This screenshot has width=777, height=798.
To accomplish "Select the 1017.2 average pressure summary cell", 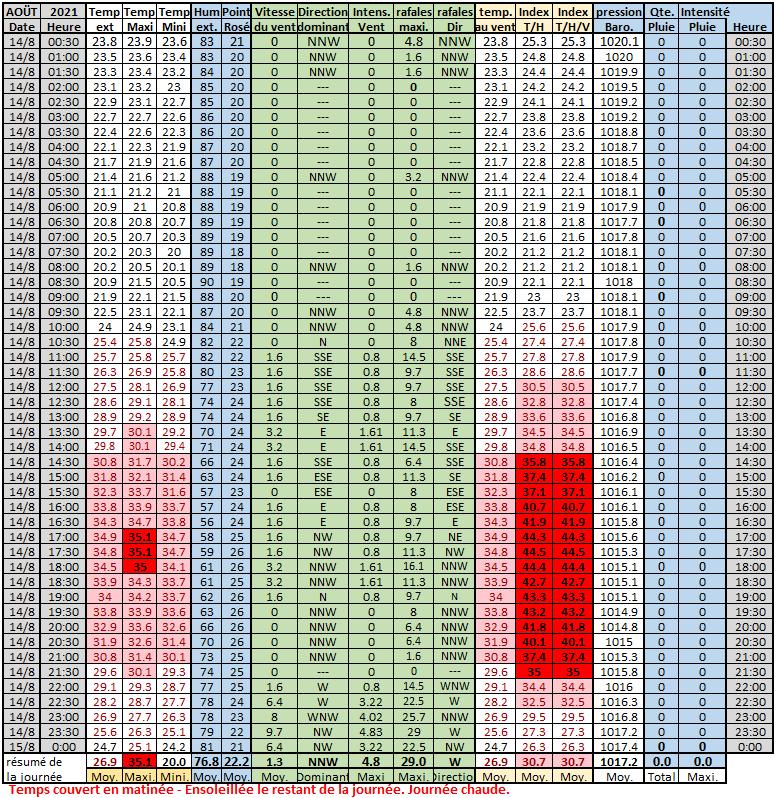I will (619, 761).
